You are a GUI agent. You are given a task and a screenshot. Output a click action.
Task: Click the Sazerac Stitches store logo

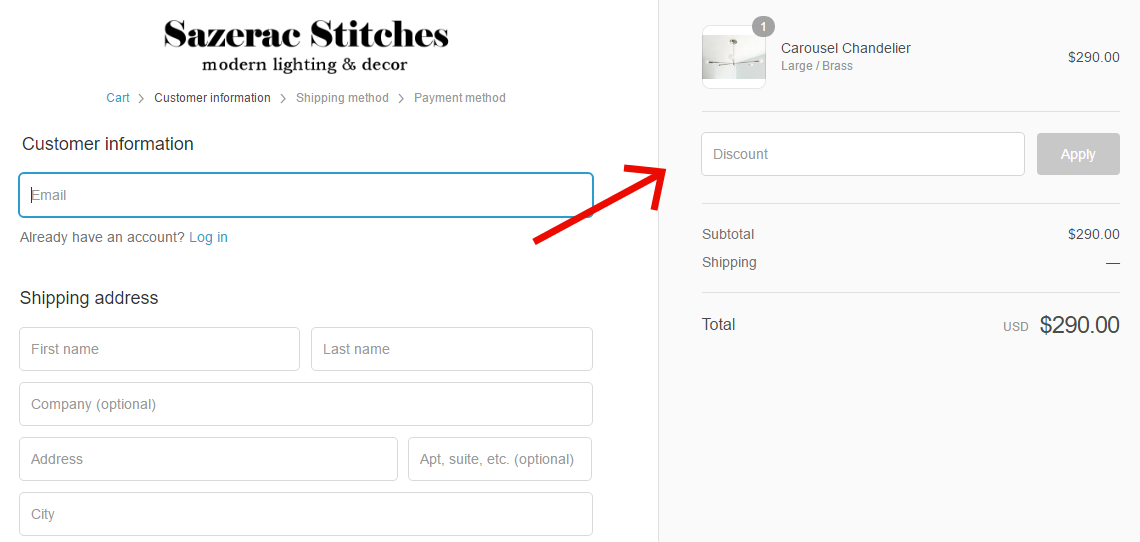306,46
